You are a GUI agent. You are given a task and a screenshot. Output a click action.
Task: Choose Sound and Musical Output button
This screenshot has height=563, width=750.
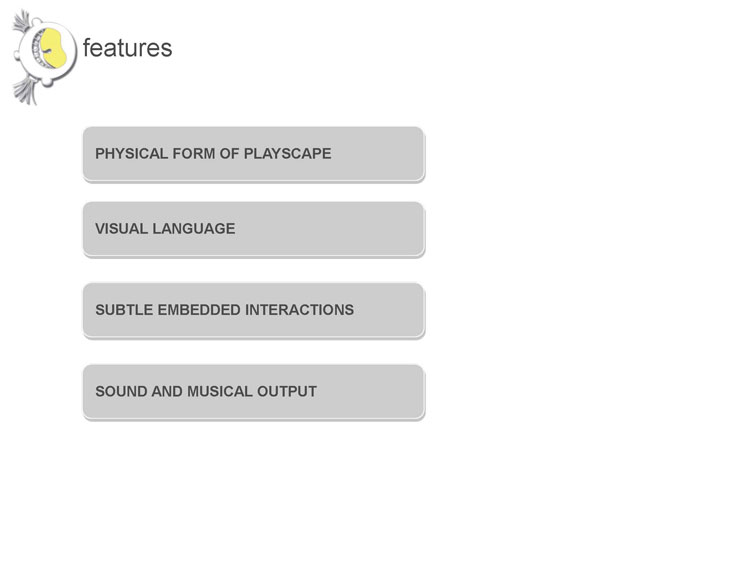254,392
